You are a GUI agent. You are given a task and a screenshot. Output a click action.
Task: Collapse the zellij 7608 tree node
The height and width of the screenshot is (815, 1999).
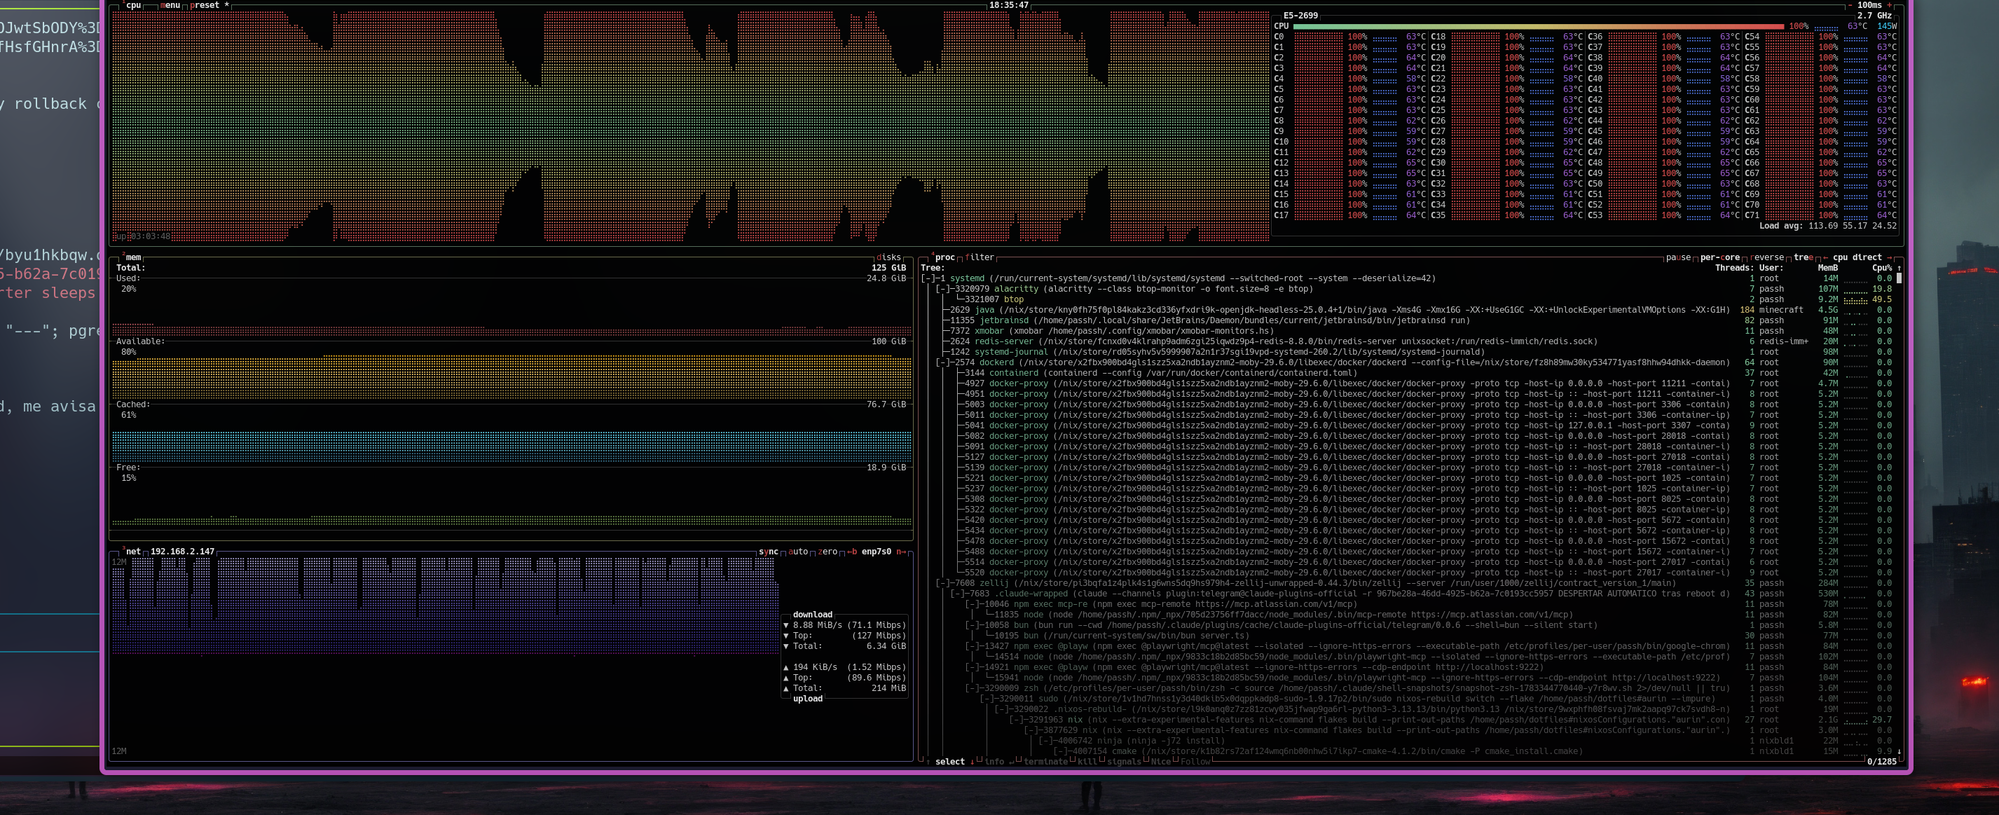(943, 583)
